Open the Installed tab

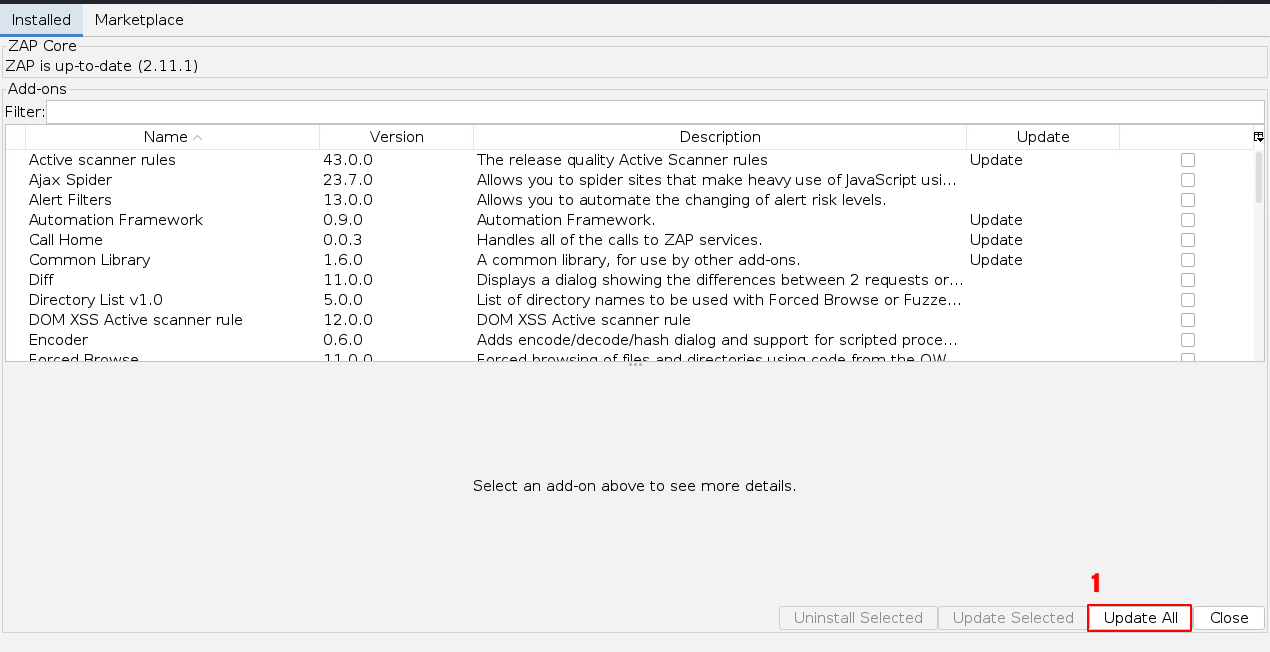(41, 20)
